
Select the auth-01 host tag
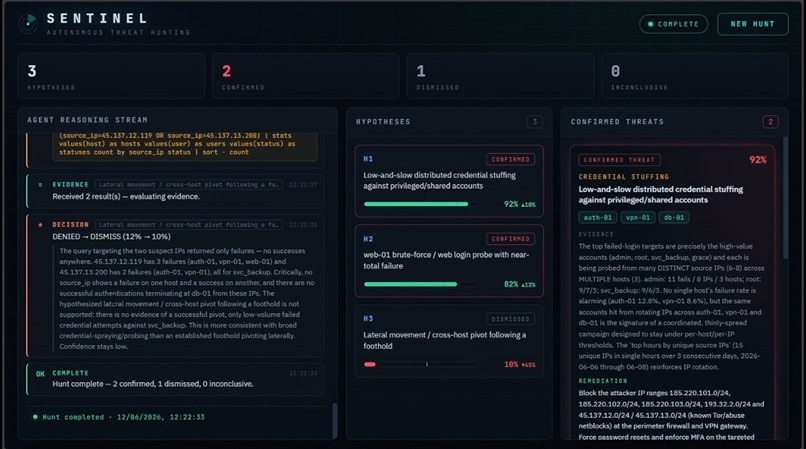point(598,218)
